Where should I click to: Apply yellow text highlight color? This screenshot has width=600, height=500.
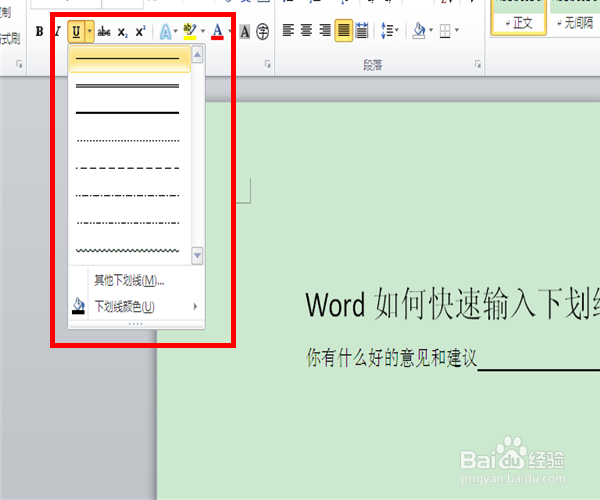tap(190, 32)
